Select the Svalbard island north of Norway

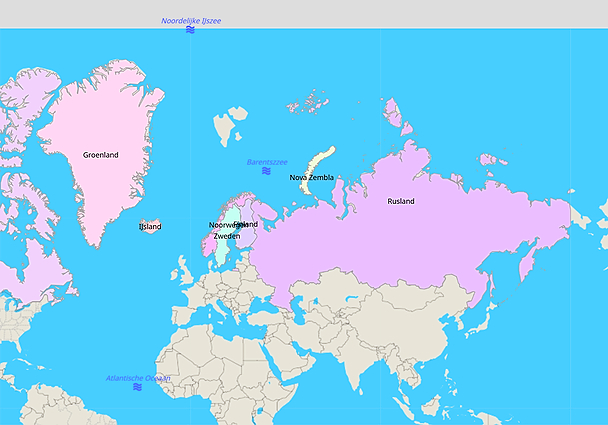(229, 126)
